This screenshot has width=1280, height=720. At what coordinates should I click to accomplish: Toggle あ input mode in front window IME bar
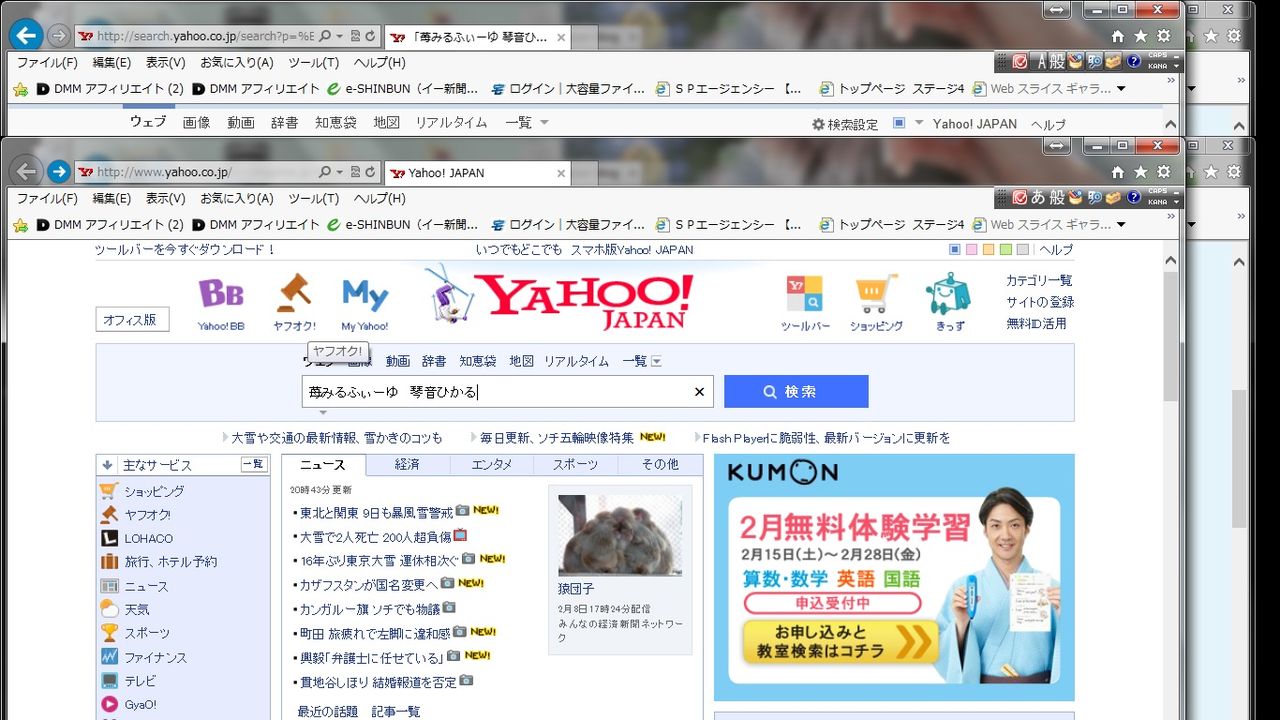[x=1039, y=197]
